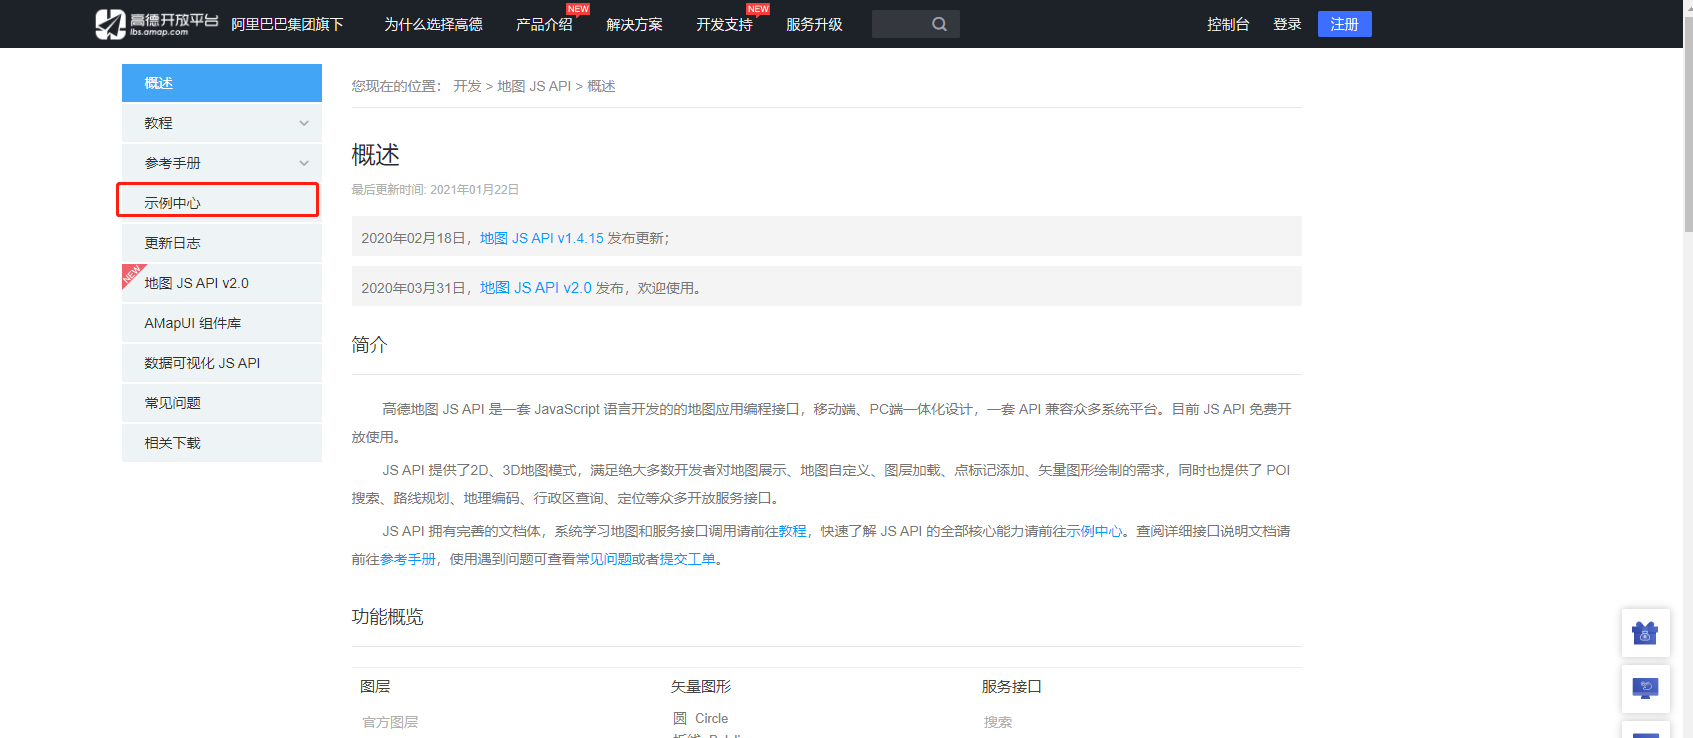Open 地图 JS API v1.4.15 release link
The height and width of the screenshot is (738, 1693).
542,238
